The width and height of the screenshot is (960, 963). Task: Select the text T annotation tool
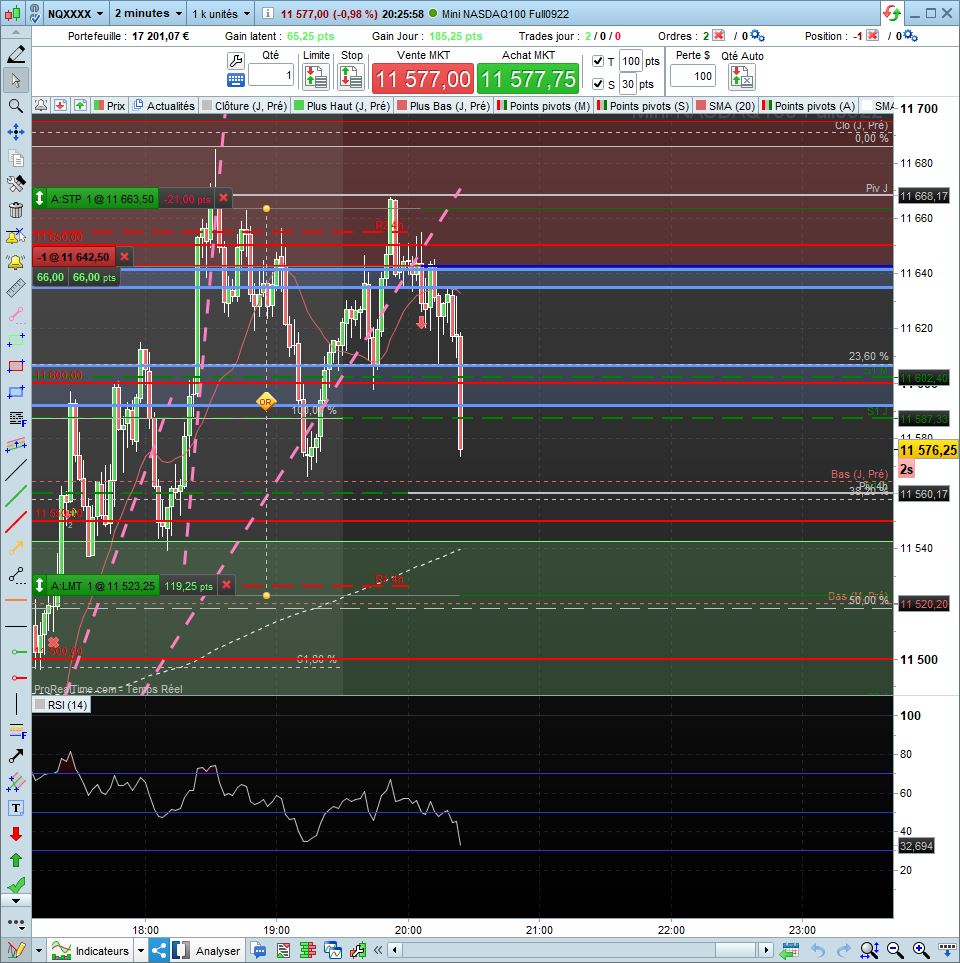pos(16,808)
